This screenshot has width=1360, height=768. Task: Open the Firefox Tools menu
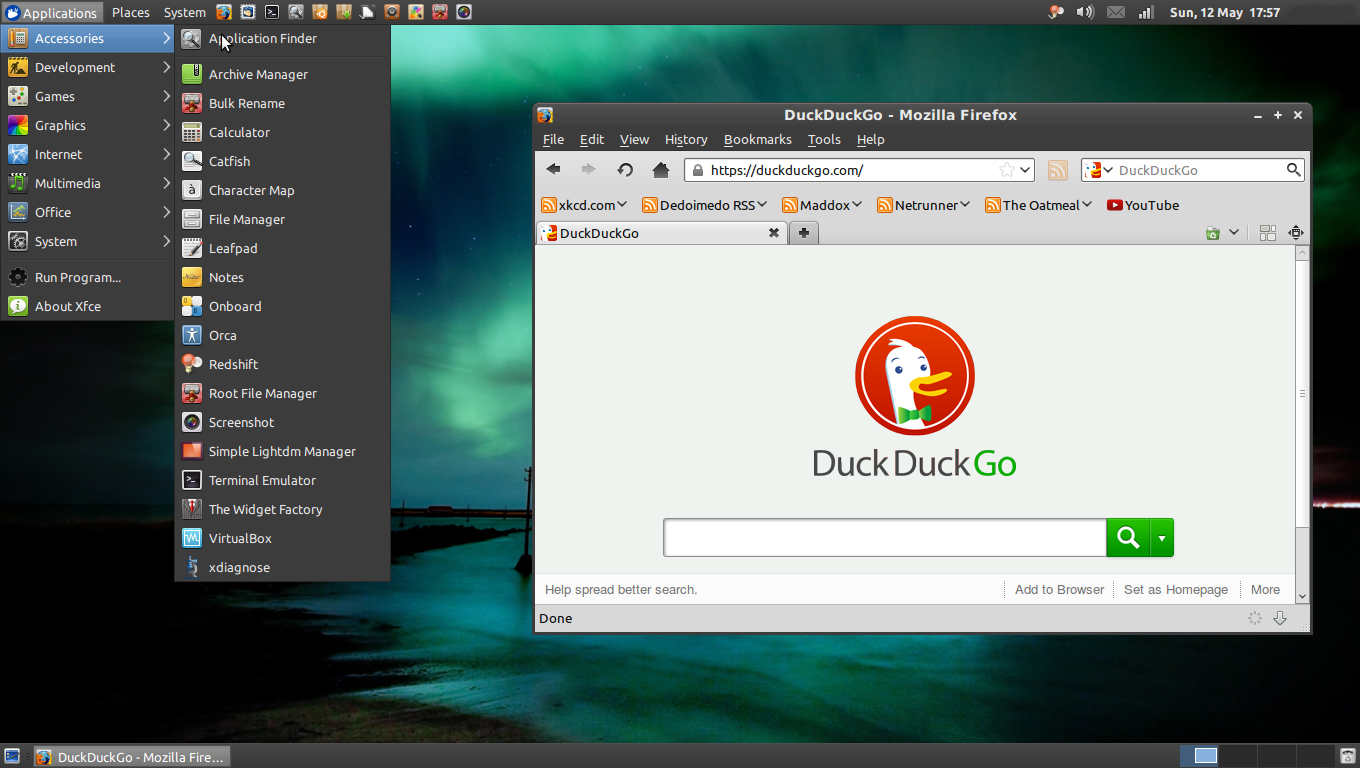pyautogui.click(x=824, y=140)
